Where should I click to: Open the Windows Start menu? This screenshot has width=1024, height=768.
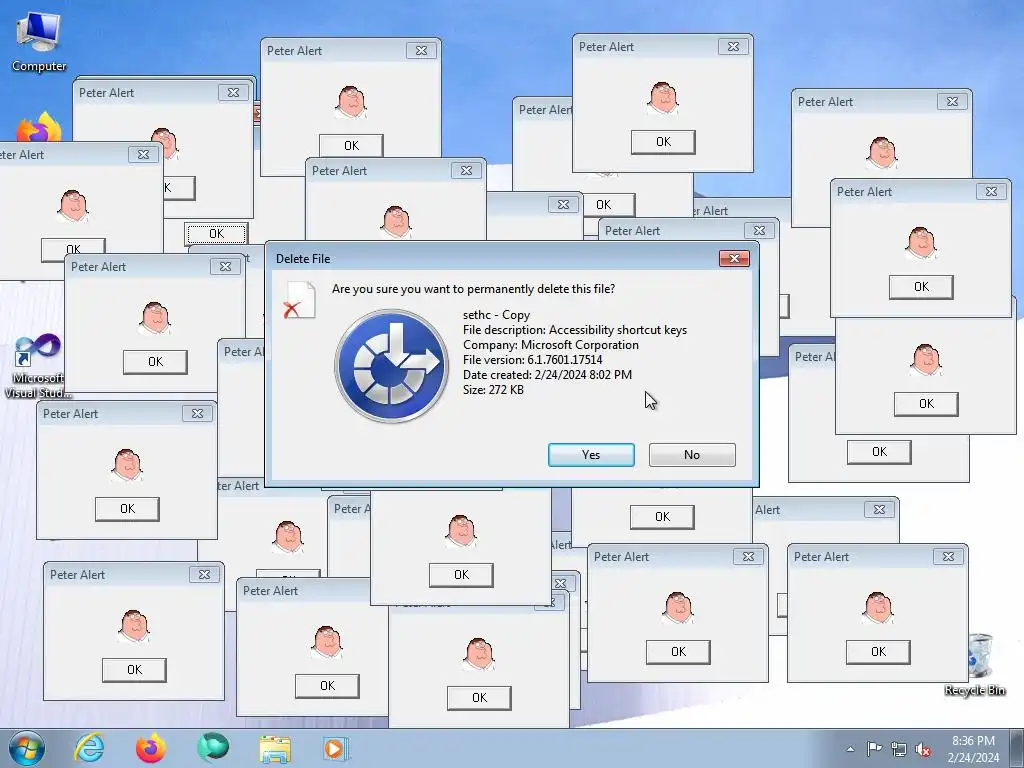(27, 748)
